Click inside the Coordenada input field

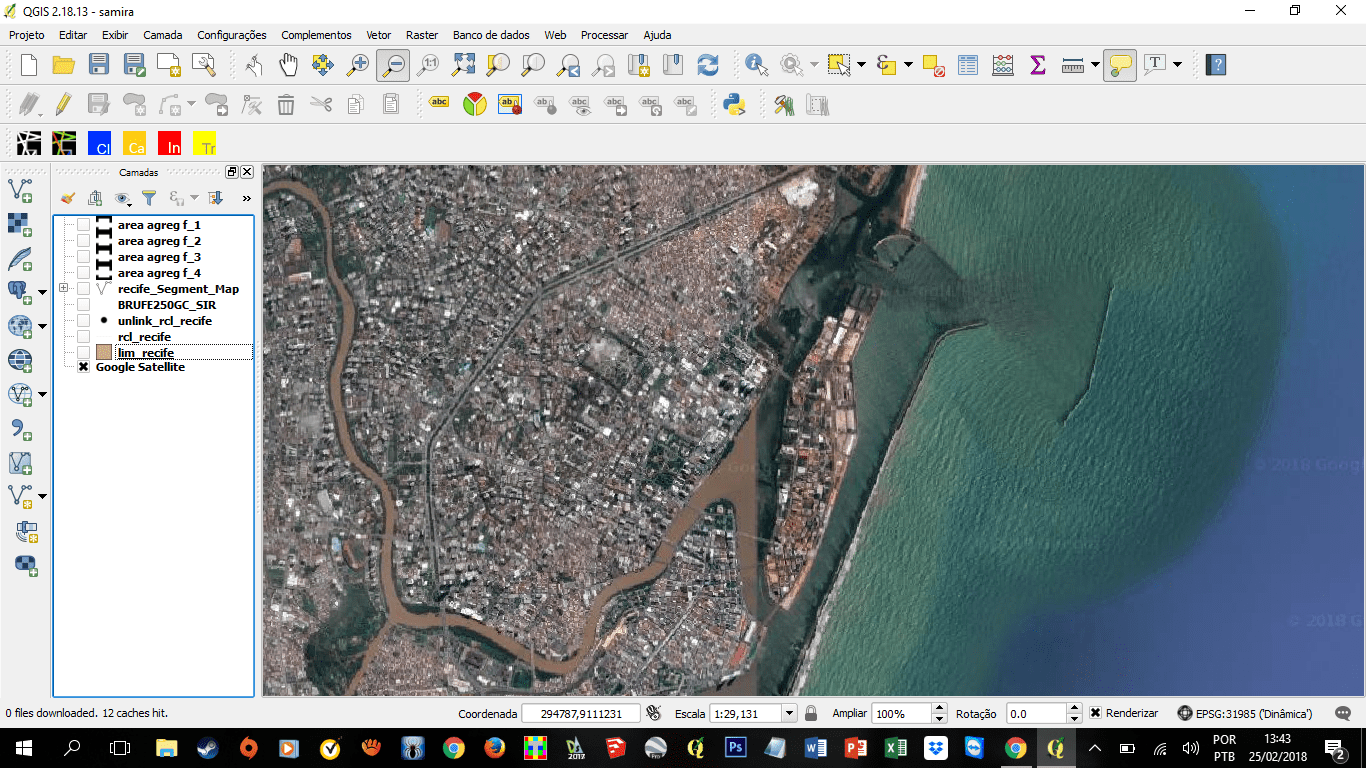pos(580,713)
